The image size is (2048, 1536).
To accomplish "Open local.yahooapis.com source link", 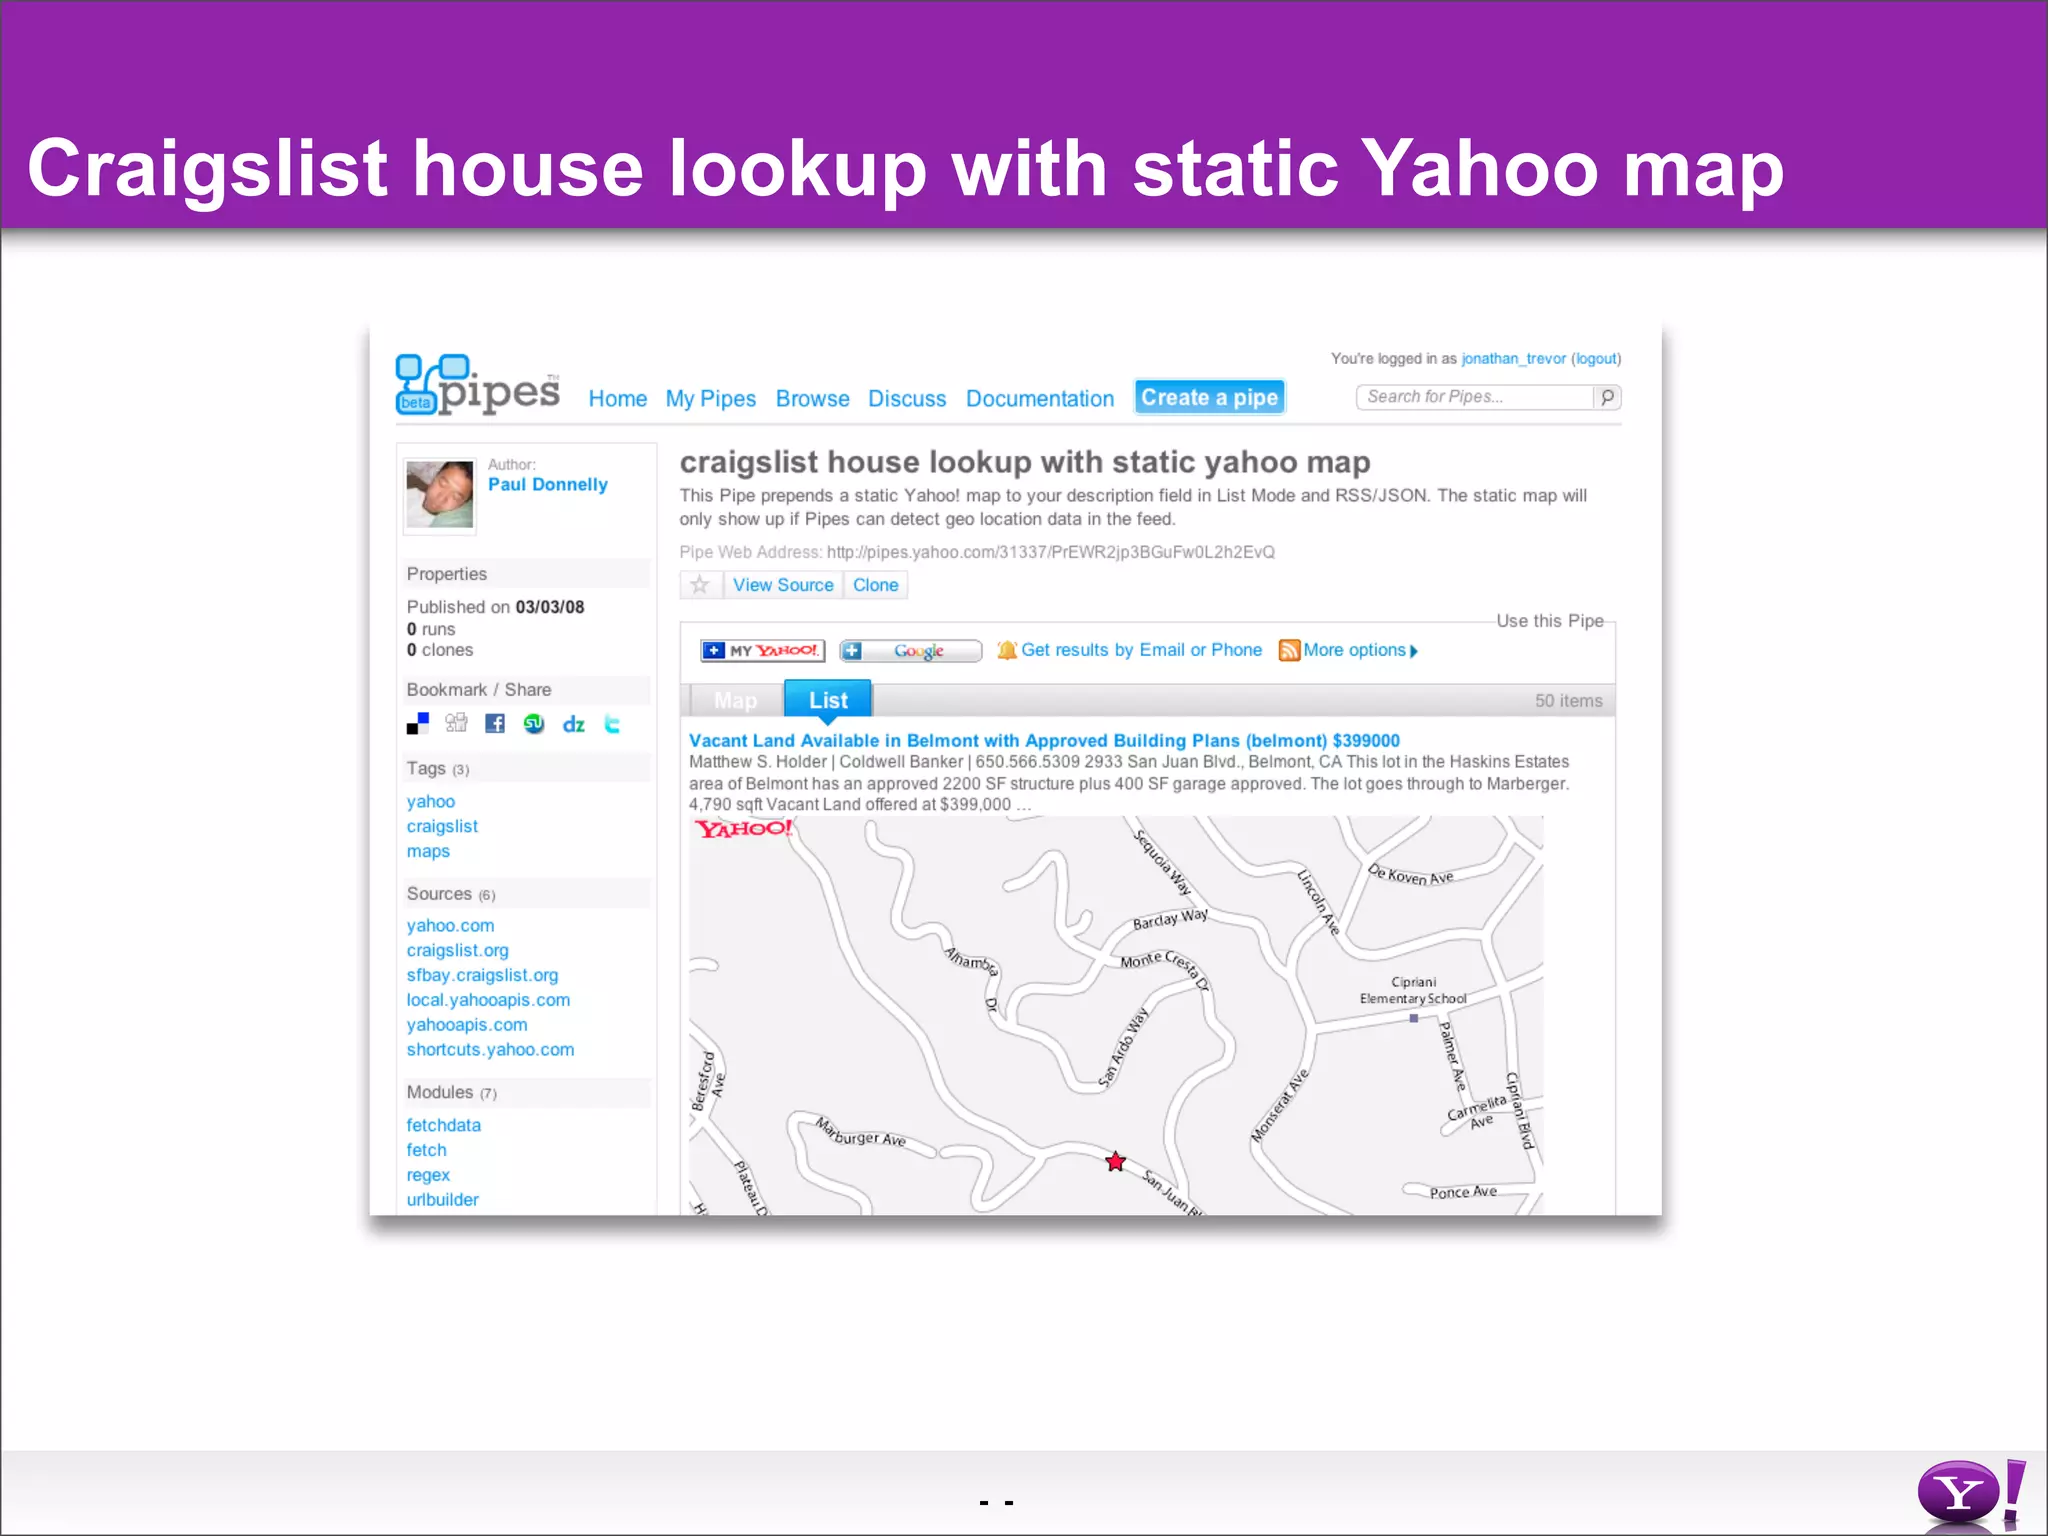I will click(488, 1001).
